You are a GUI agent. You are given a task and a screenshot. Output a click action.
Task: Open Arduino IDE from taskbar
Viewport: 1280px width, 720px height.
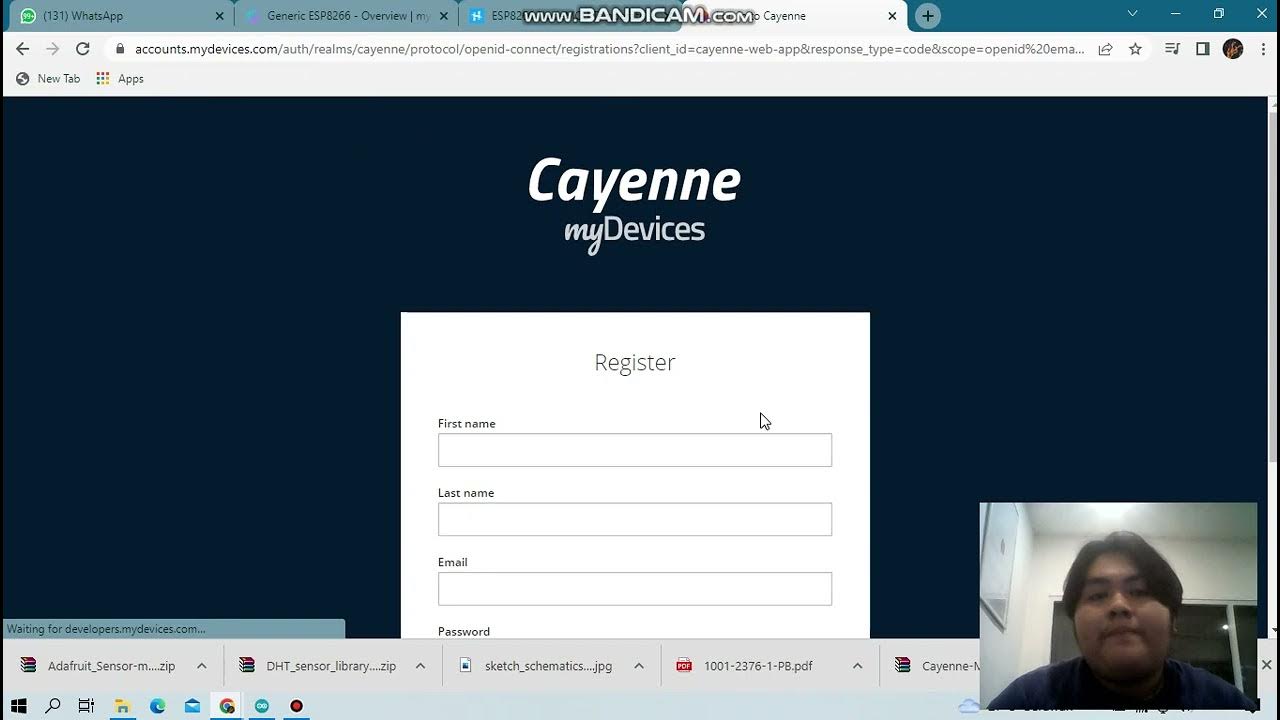(262, 706)
